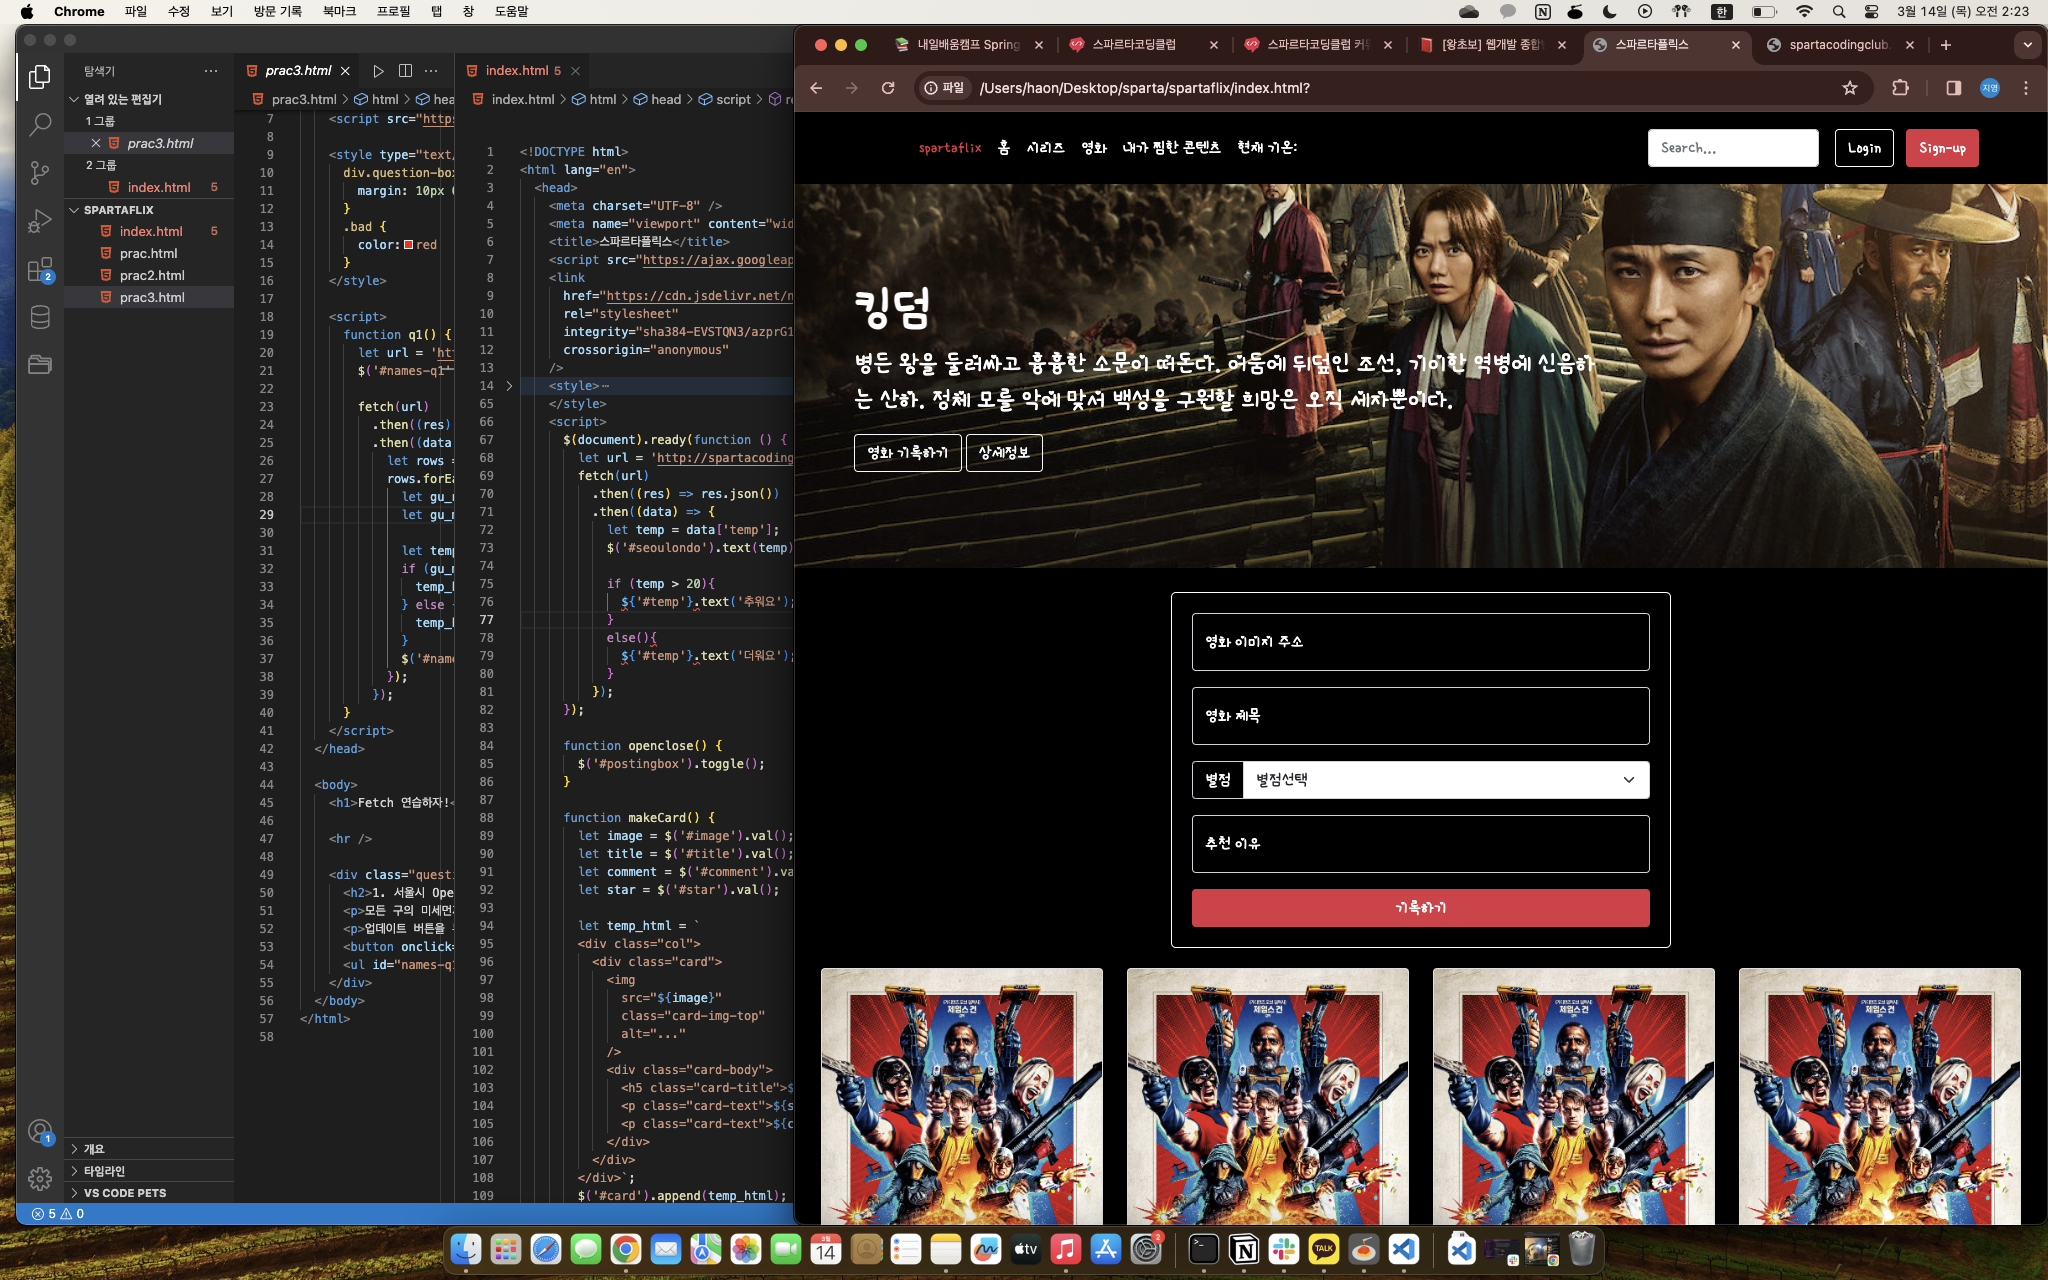Open the Chrome profile avatar
The width and height of the screenshot is (2048, 1280).
[x=1990, y=88]
